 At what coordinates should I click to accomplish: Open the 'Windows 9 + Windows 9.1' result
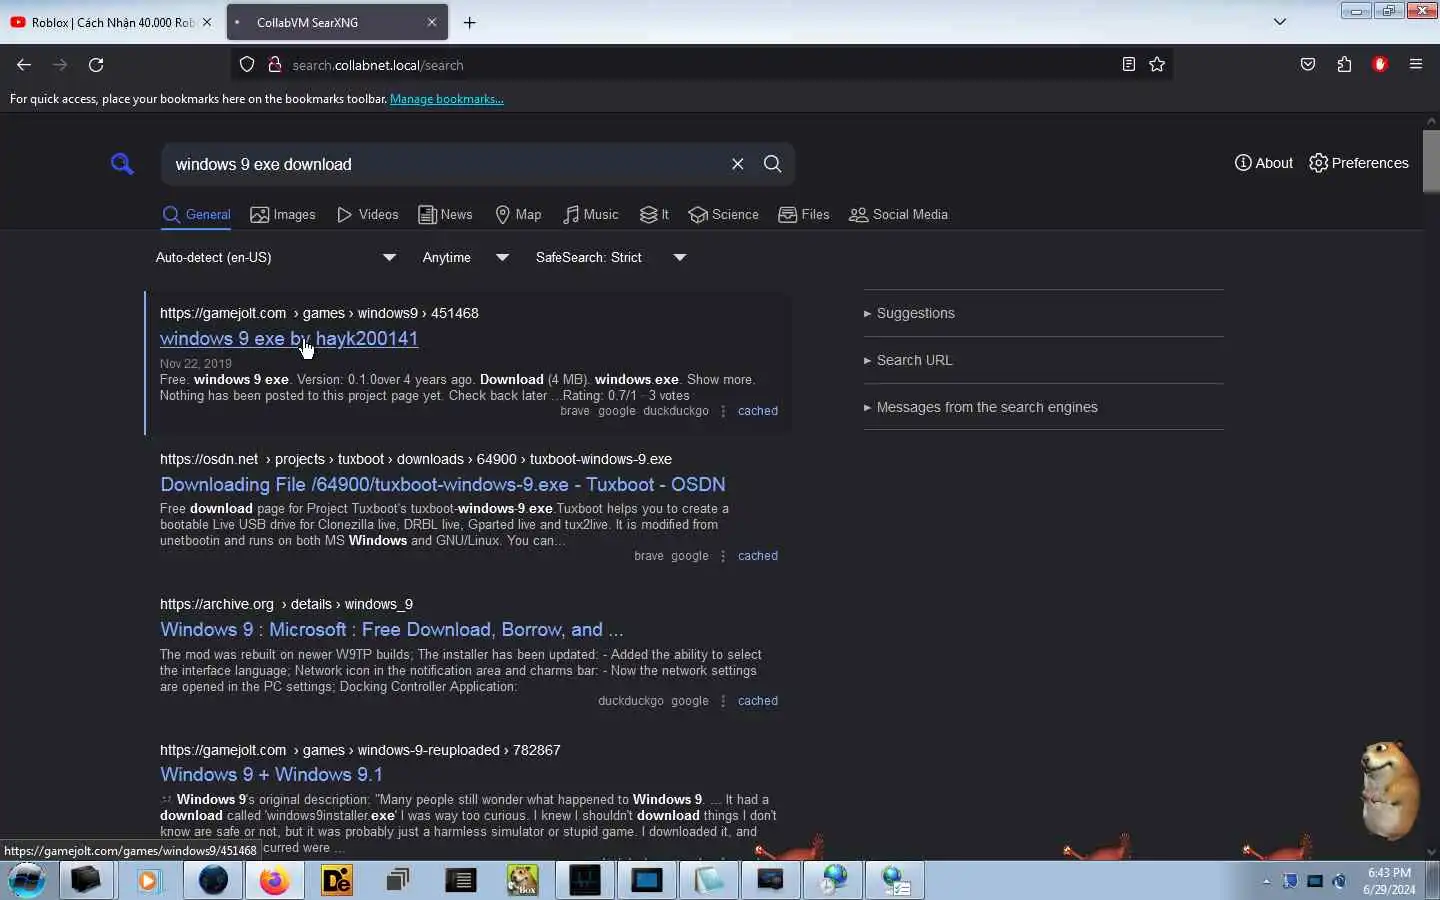coord(271,774)
